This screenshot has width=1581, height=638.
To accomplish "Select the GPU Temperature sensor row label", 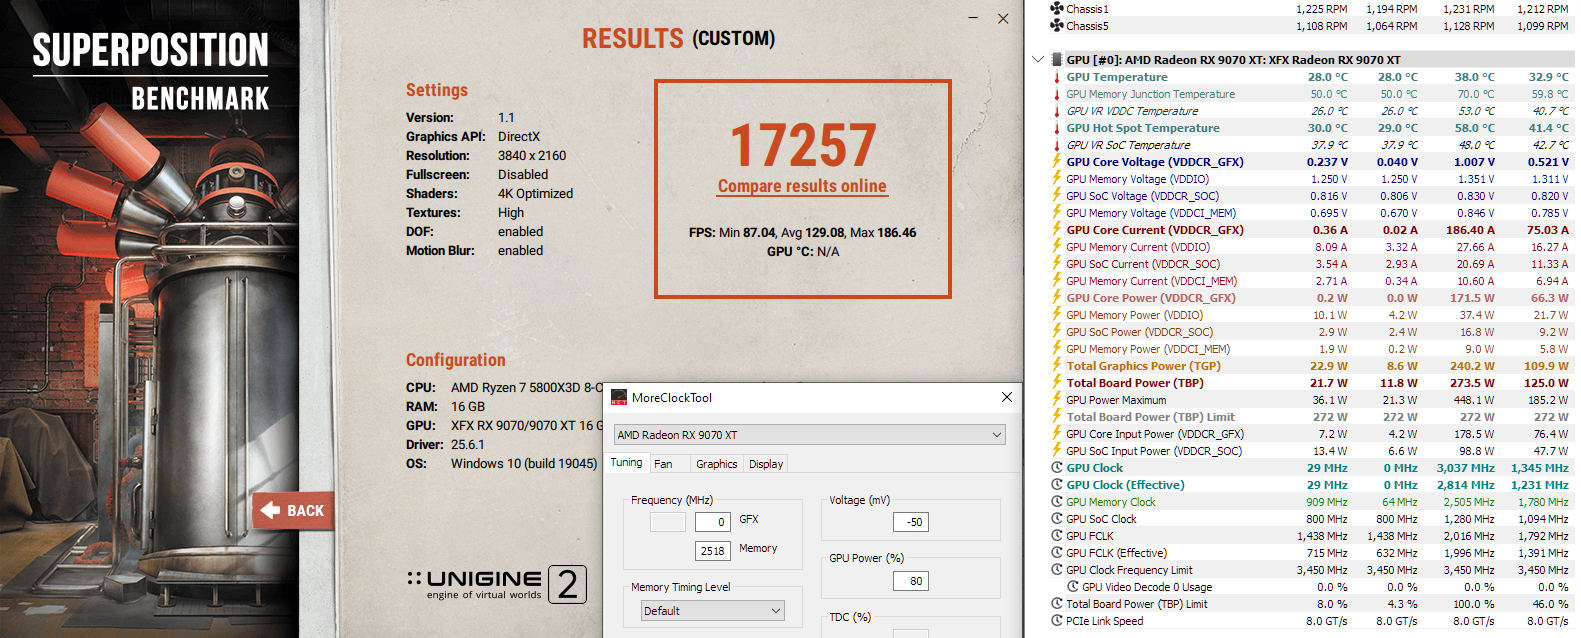I will pyautogui.click(x=1117, y=77).
